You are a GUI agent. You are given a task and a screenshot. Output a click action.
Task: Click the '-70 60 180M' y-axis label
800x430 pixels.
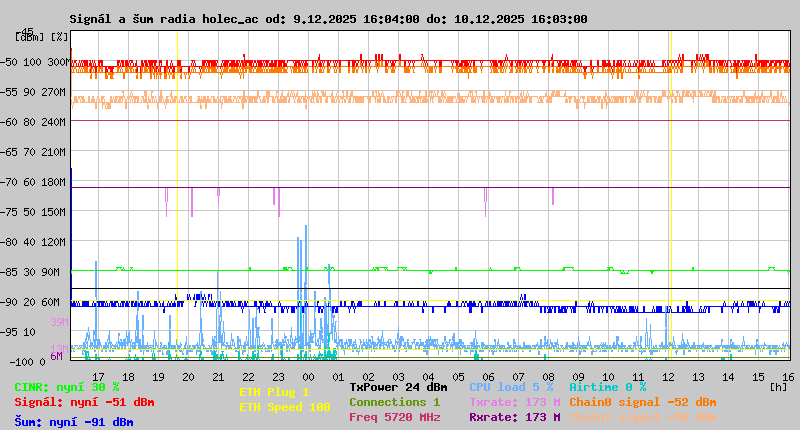pos(35,182)
